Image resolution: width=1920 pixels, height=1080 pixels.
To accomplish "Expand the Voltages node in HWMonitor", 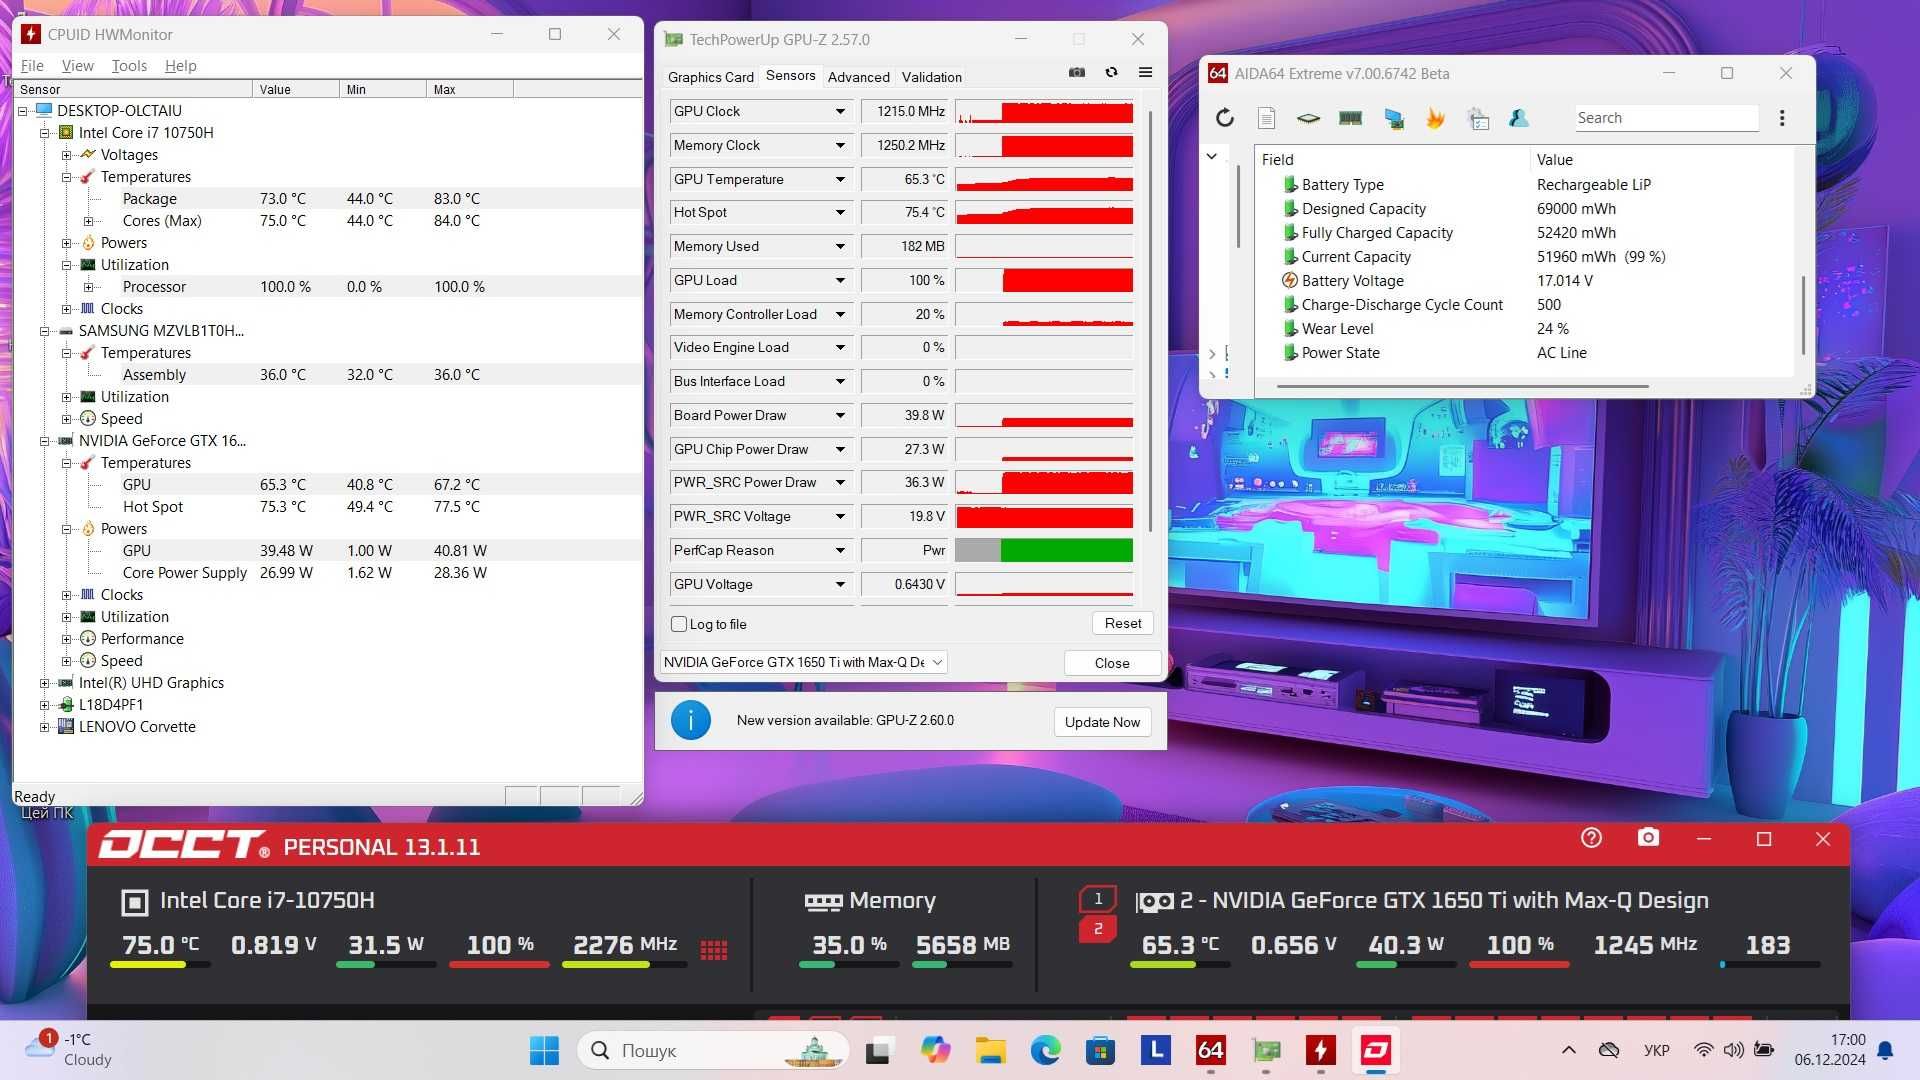I will pyautogui.click(x=66, y=155).
